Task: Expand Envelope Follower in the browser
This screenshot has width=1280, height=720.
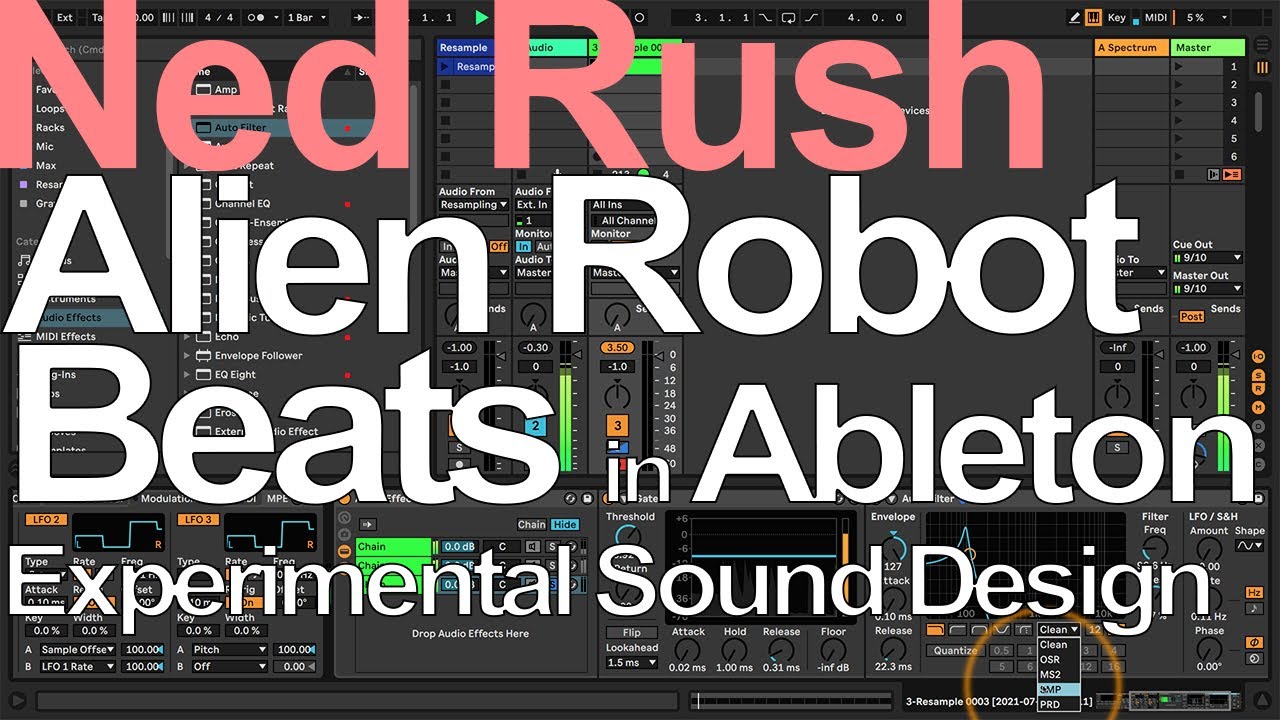Action: tap(186, 356)
